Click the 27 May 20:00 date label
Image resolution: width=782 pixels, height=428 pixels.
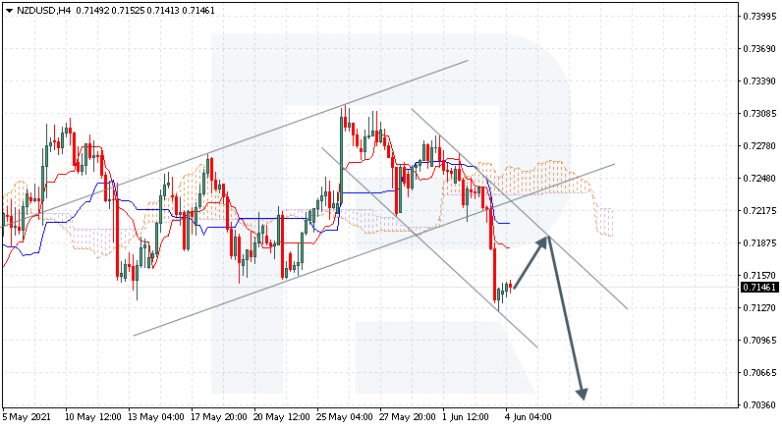point(407,417)
